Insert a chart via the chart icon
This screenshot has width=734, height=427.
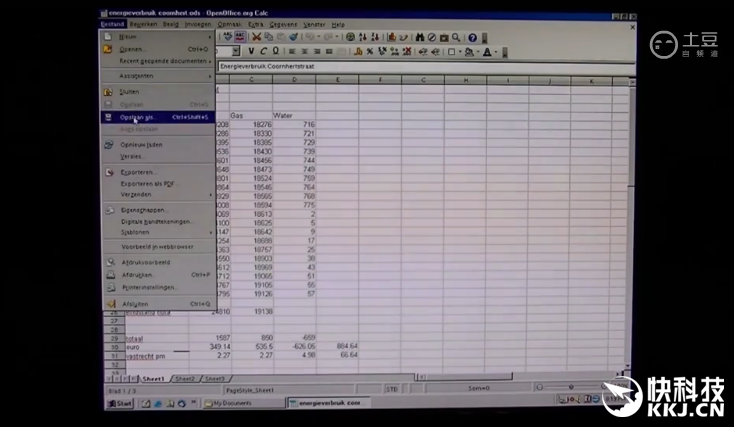pyautogui.click(x=392, y=37)
